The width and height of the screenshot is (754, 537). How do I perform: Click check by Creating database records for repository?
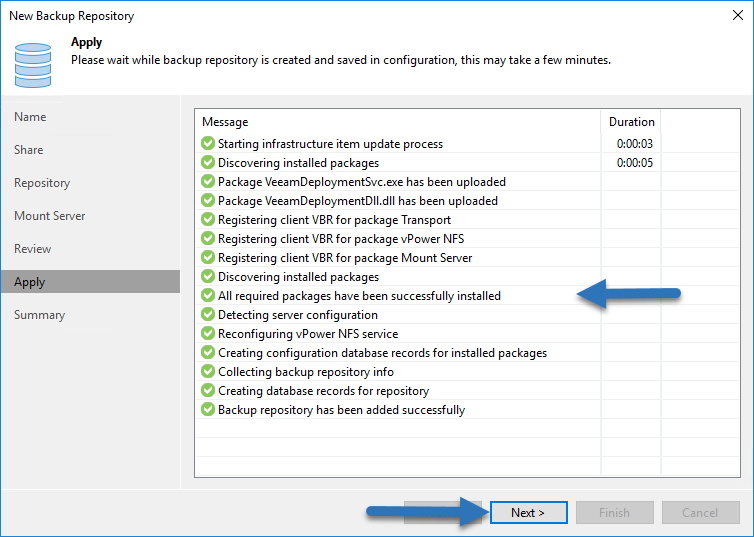pyautogui.click(x=208, y=390)
